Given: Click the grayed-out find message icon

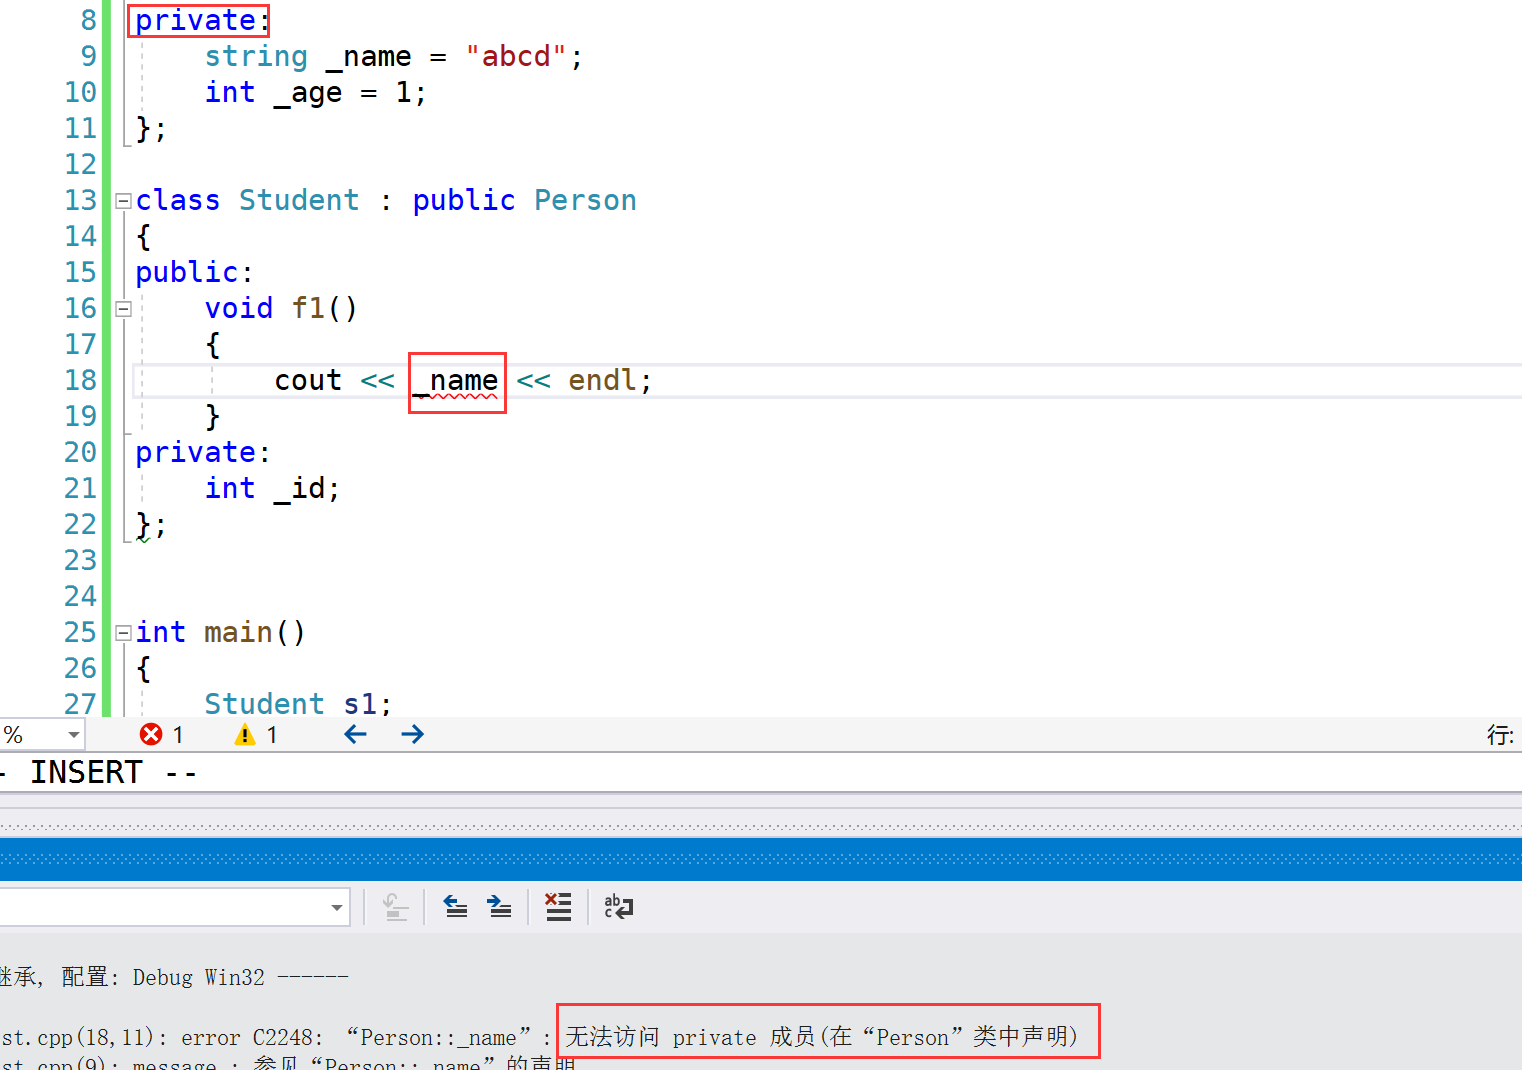Looking at the screenshot, I should (395, 907).
